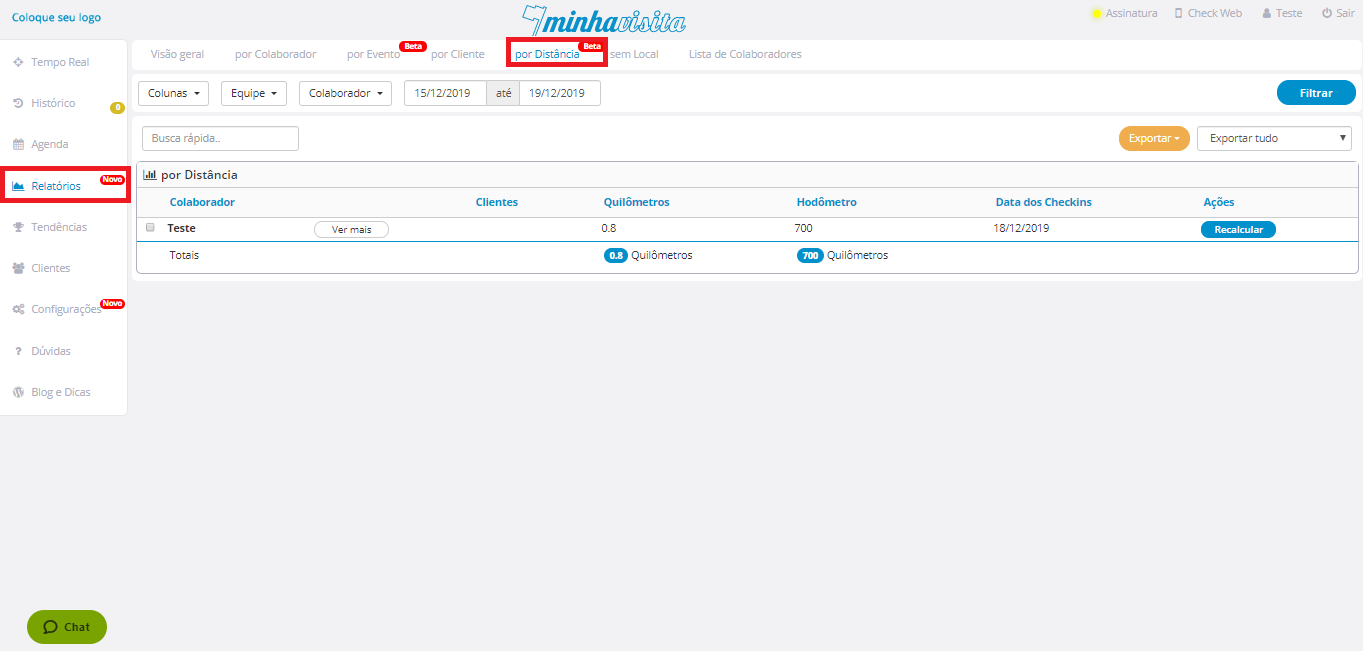Open the green Chat widget
The height and width of the screenshot is (652, 1363).
67,627
